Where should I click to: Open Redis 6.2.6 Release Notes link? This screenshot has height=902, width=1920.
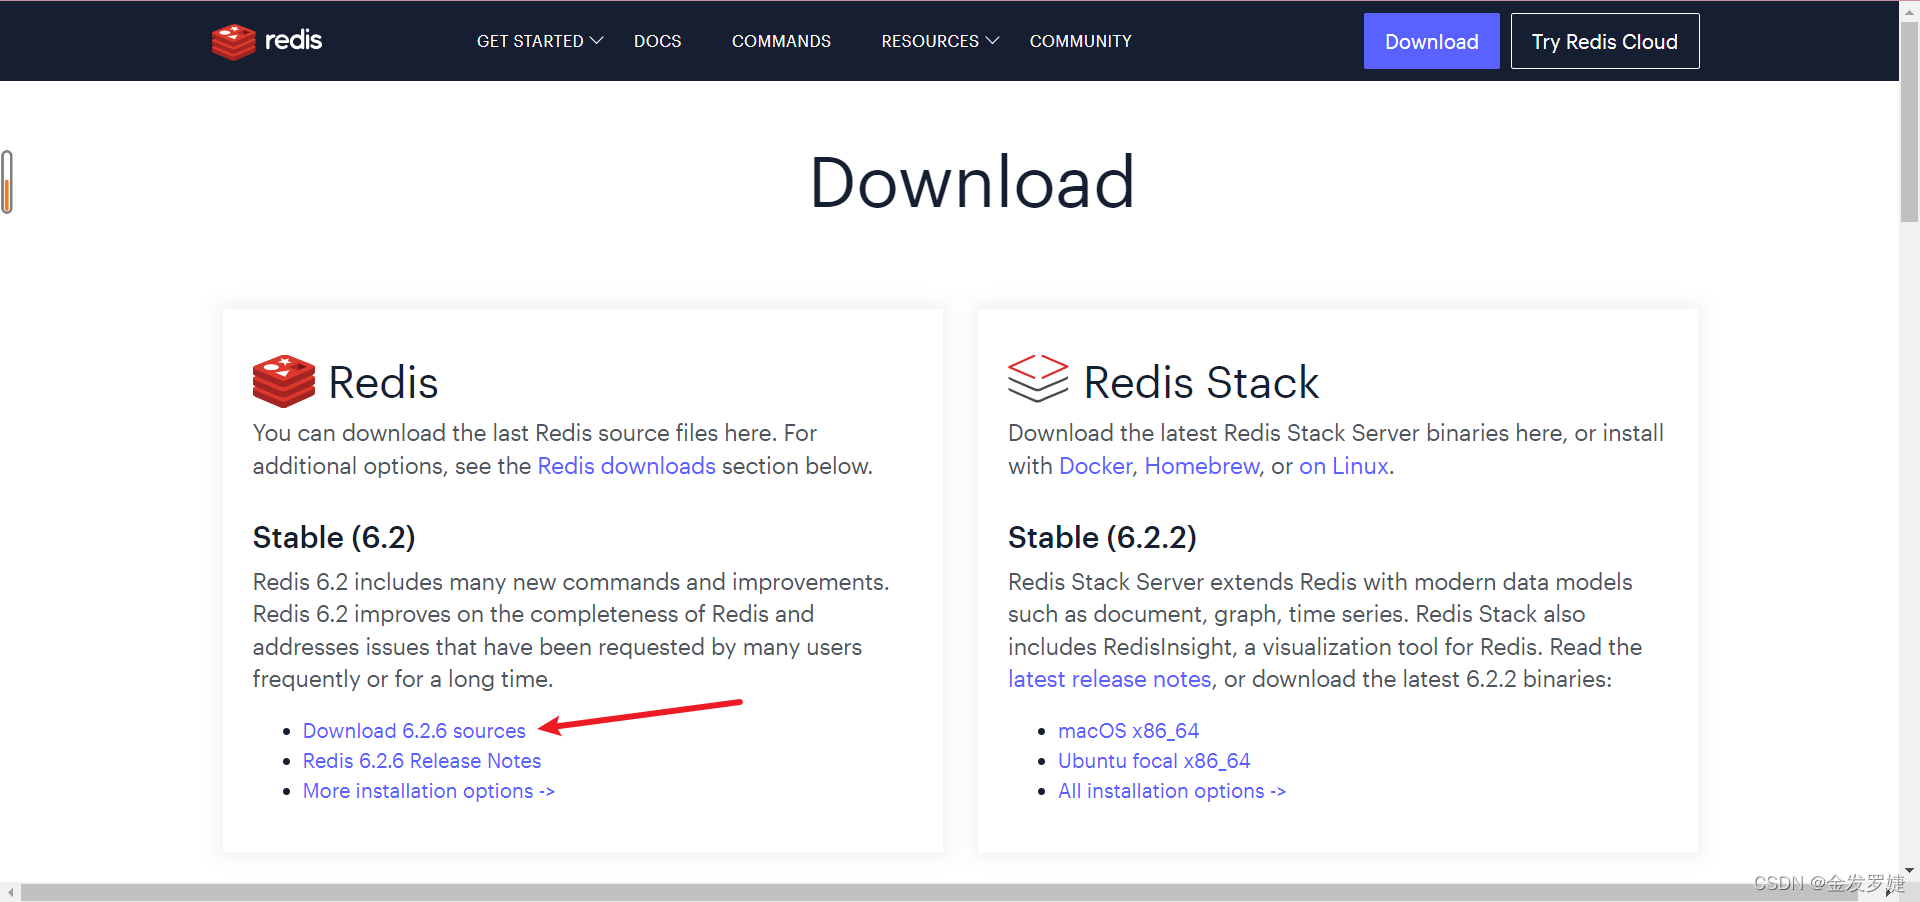coord(422,761)
